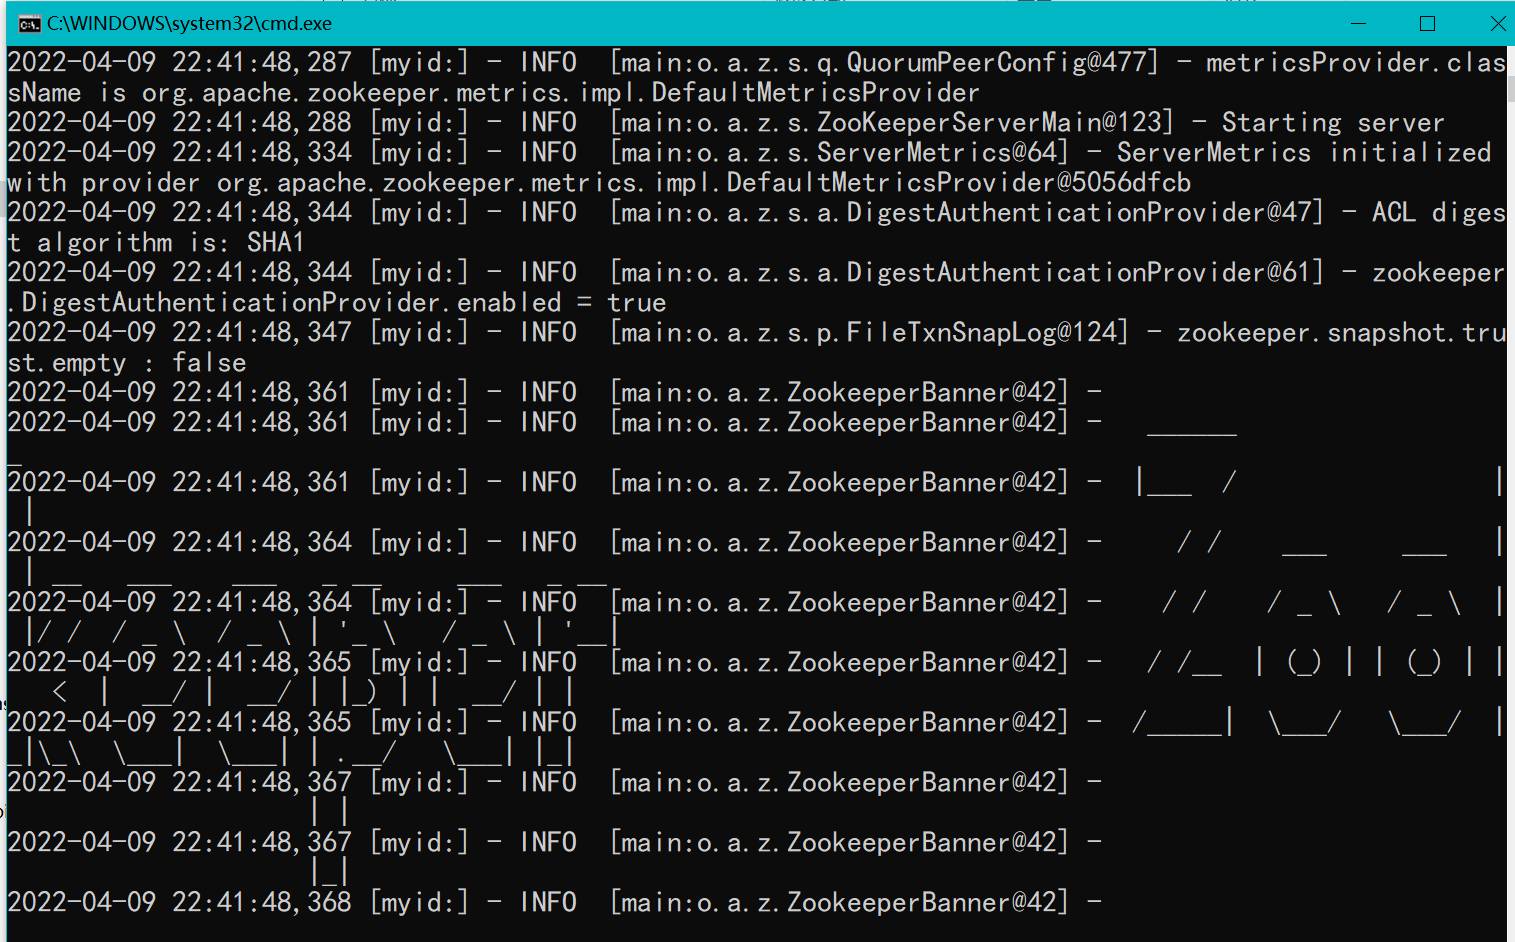Click the 22:41:48,368 timestamp

[x=261, y=903]
